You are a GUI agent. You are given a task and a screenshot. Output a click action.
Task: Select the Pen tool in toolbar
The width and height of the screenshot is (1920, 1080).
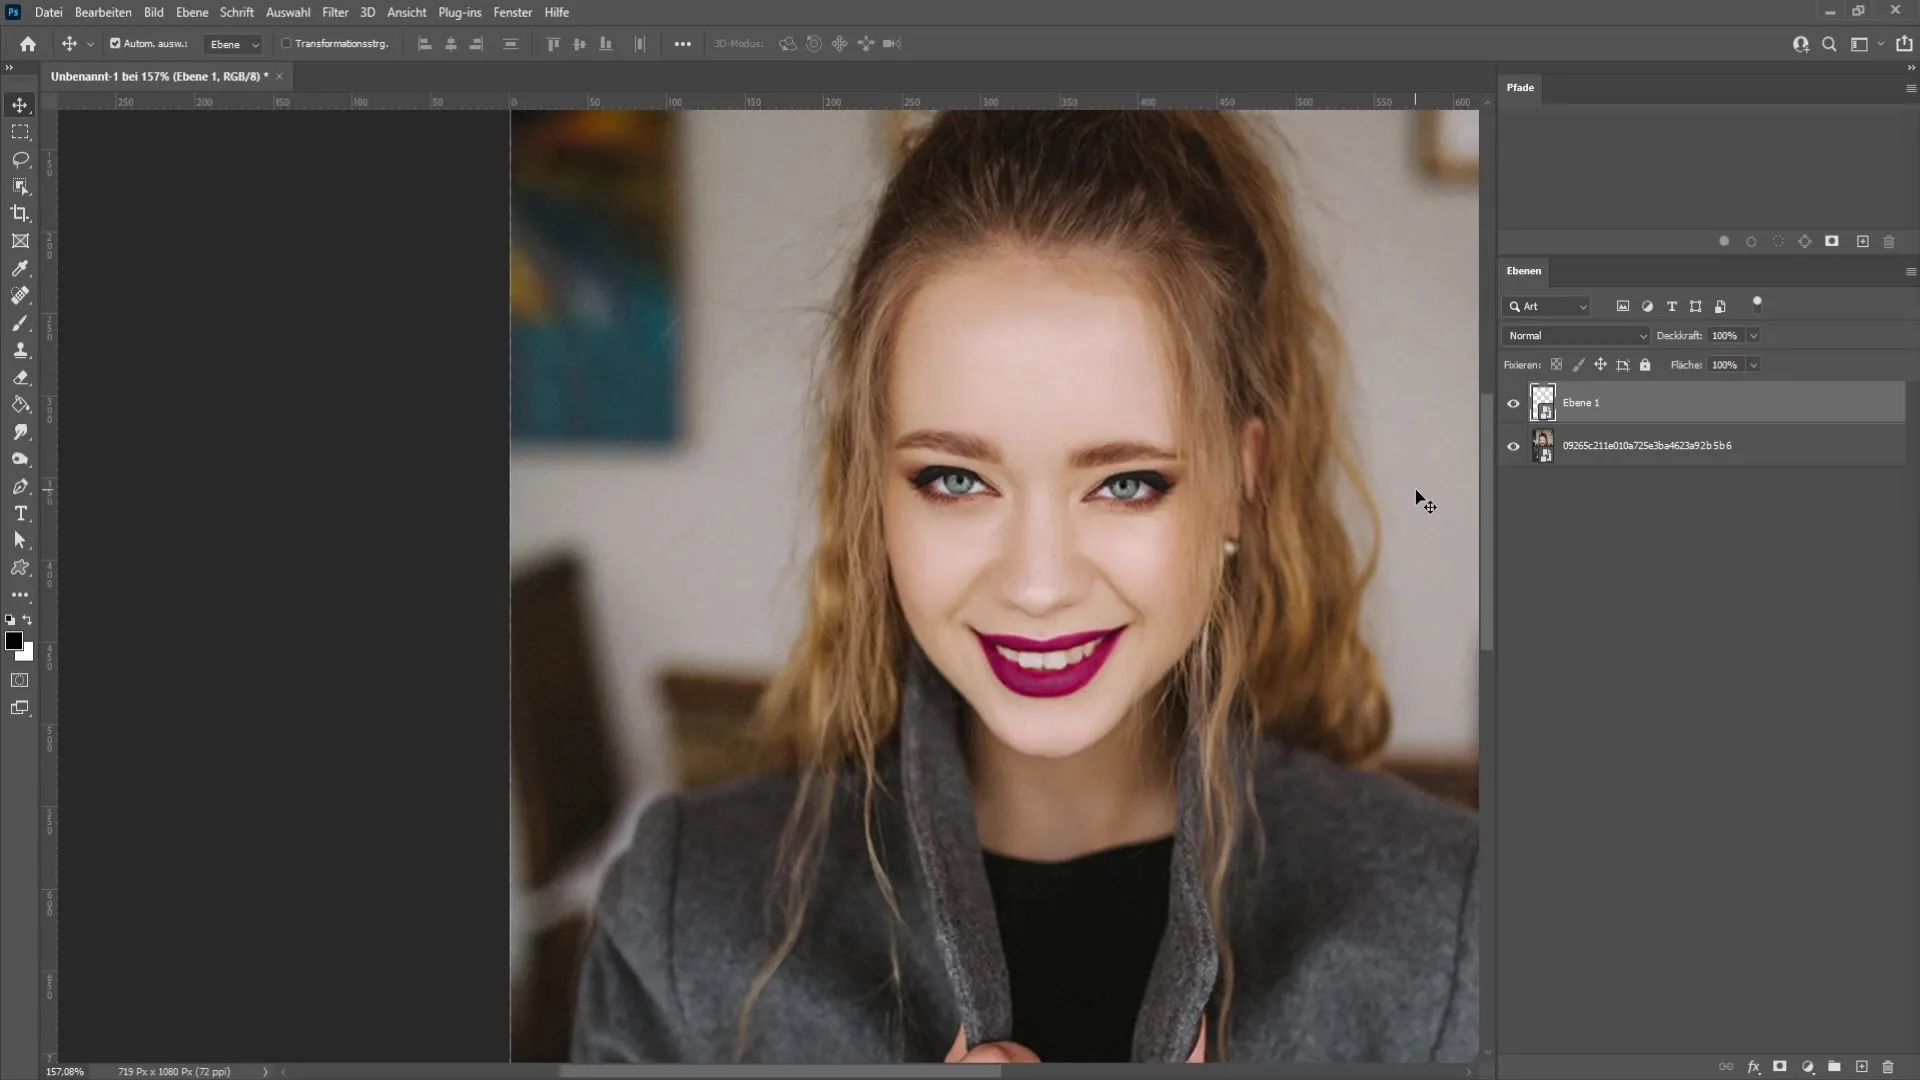pos(20,487)
